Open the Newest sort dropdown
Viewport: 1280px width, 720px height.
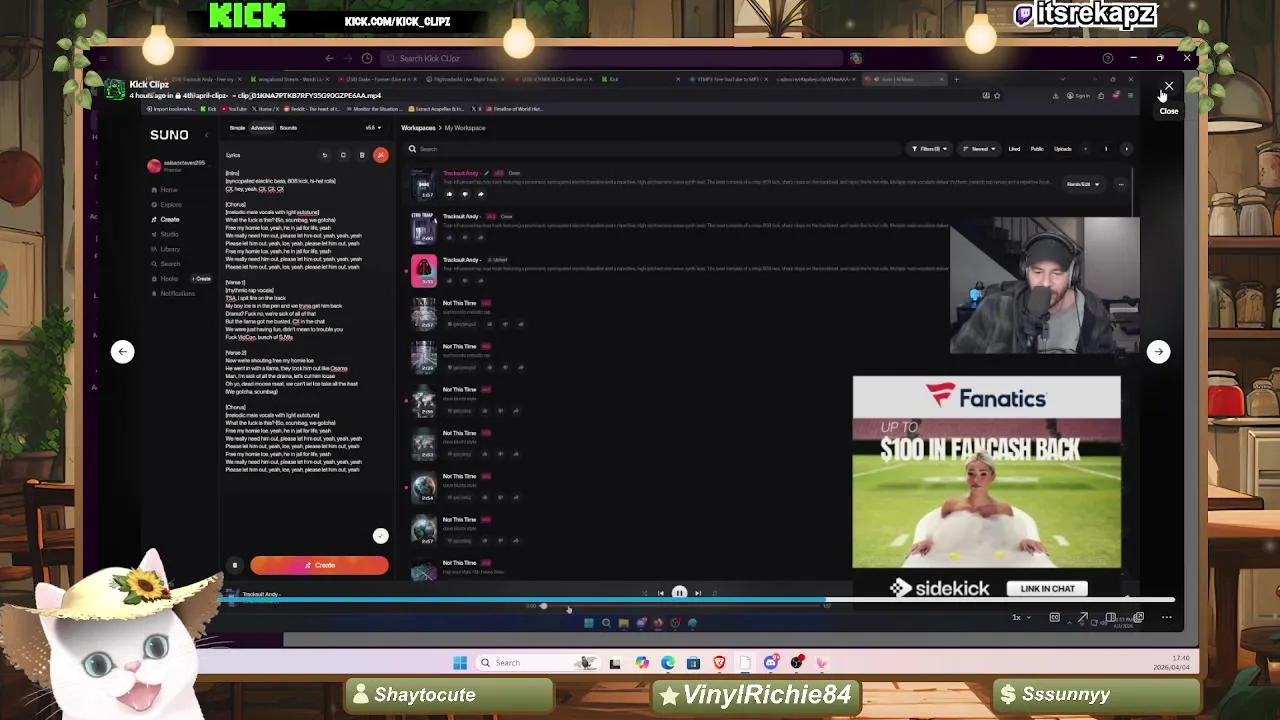tap(979, 149)
